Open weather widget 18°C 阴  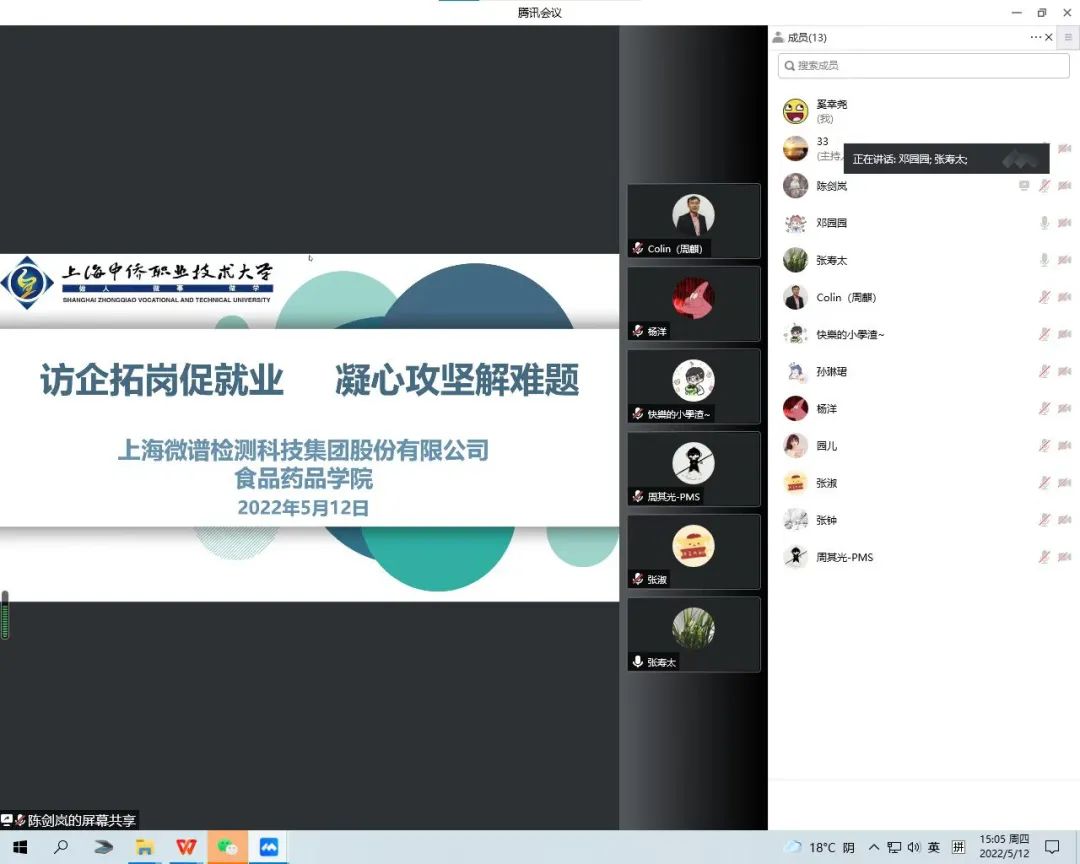coord(820,847)
